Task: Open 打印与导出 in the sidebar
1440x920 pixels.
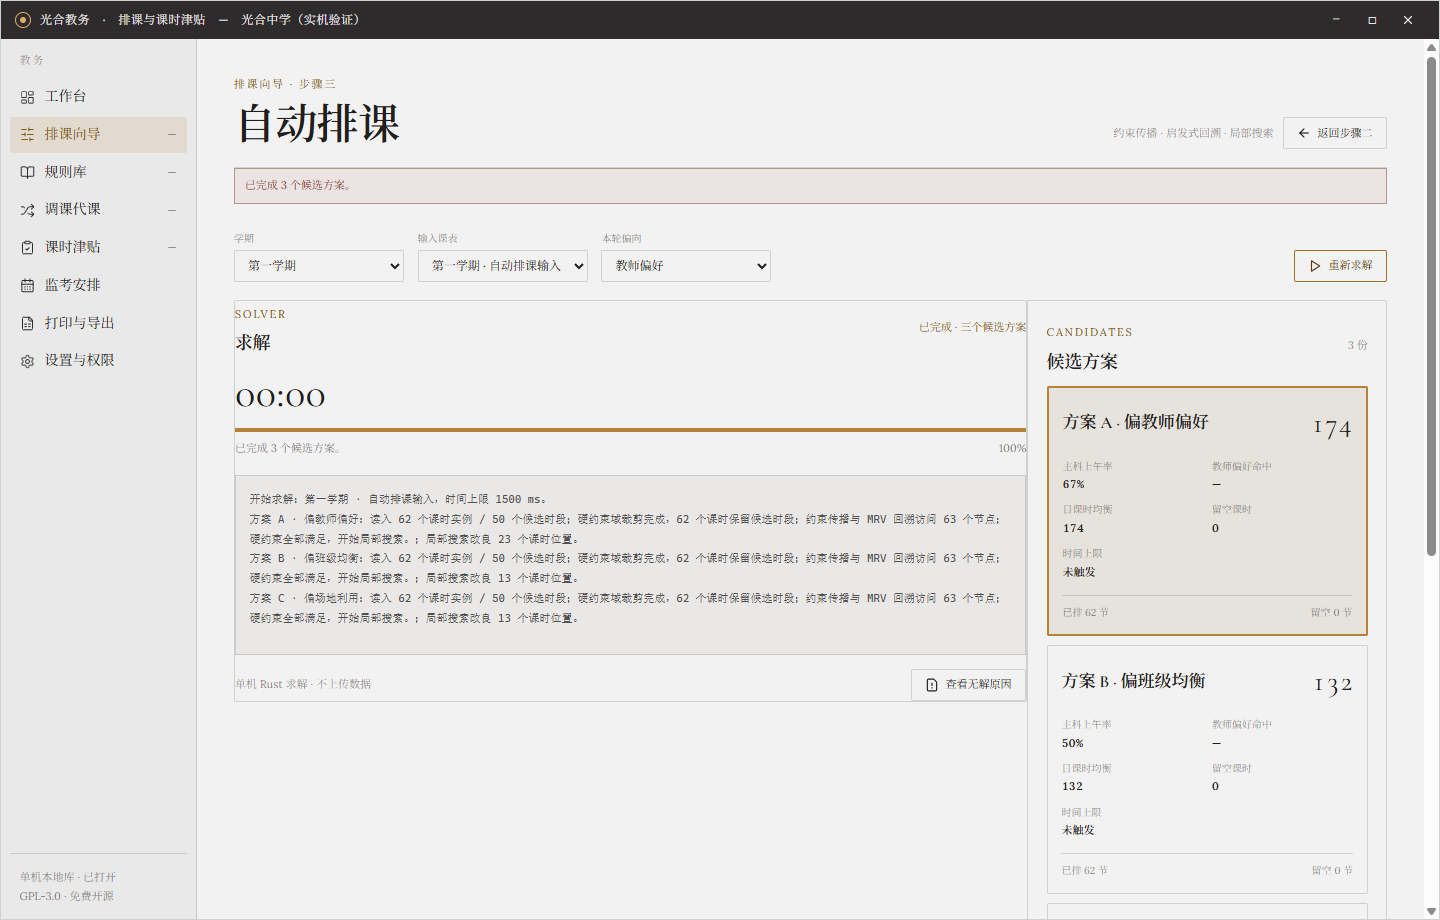Action: [x=98, y=323]
